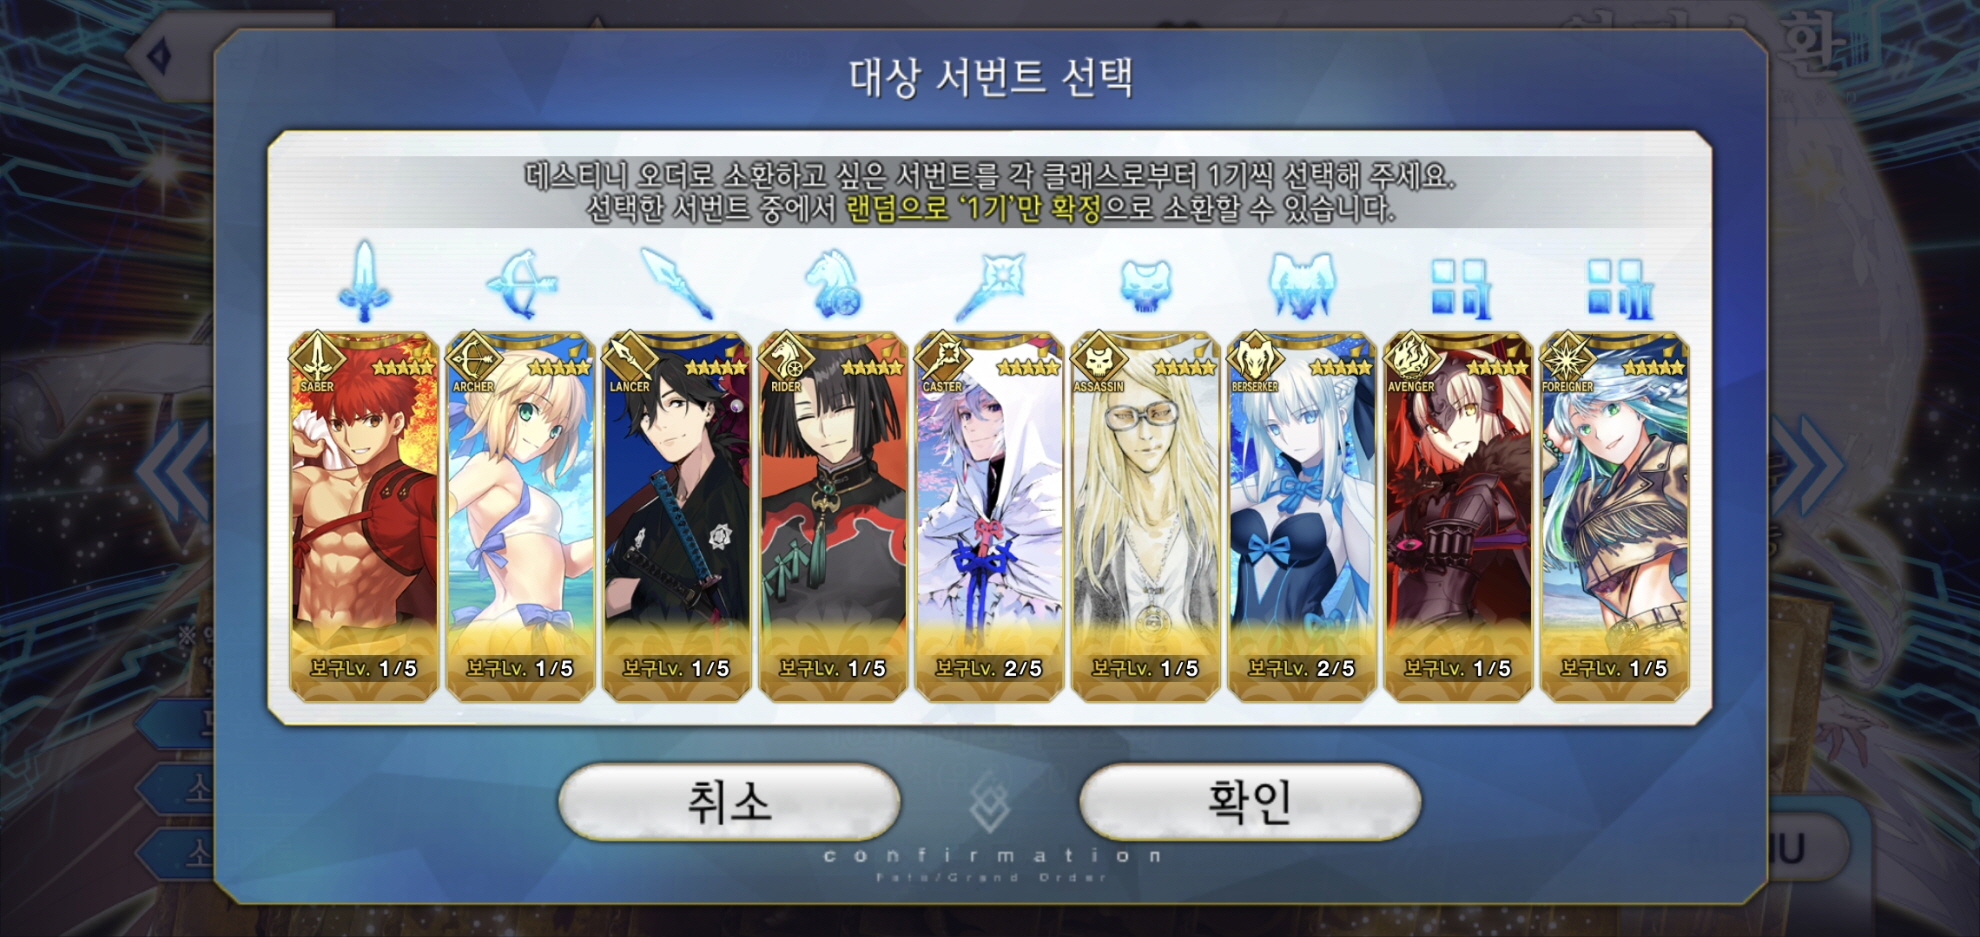Image resolution: width=1980 pixels, height=937 pixels.
Task: Choose the Avenger servant card
Action: coord(1458,516)
